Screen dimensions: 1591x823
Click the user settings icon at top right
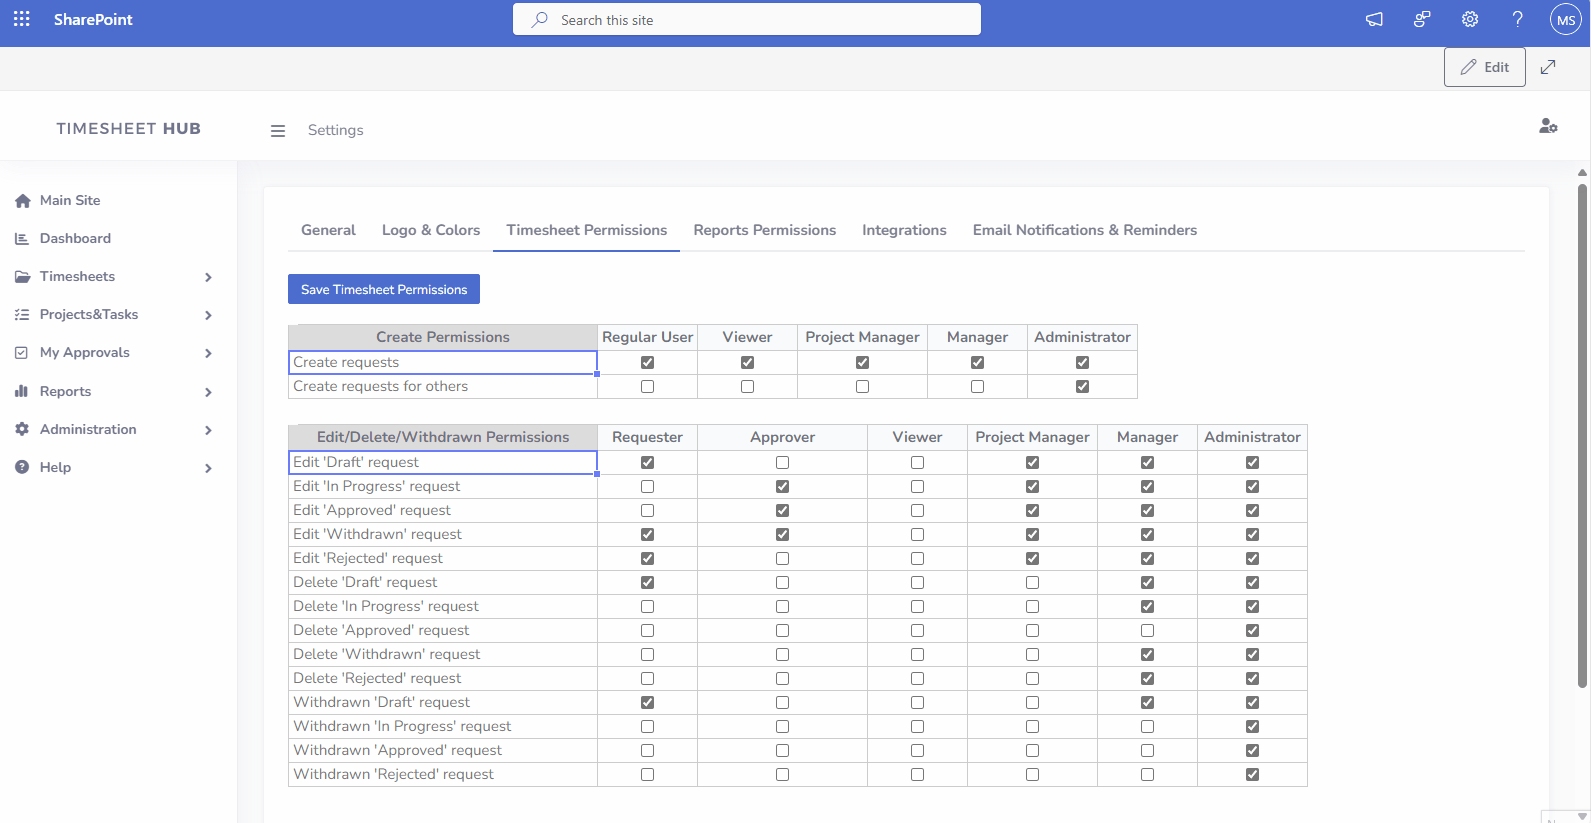pos(1548,126)
